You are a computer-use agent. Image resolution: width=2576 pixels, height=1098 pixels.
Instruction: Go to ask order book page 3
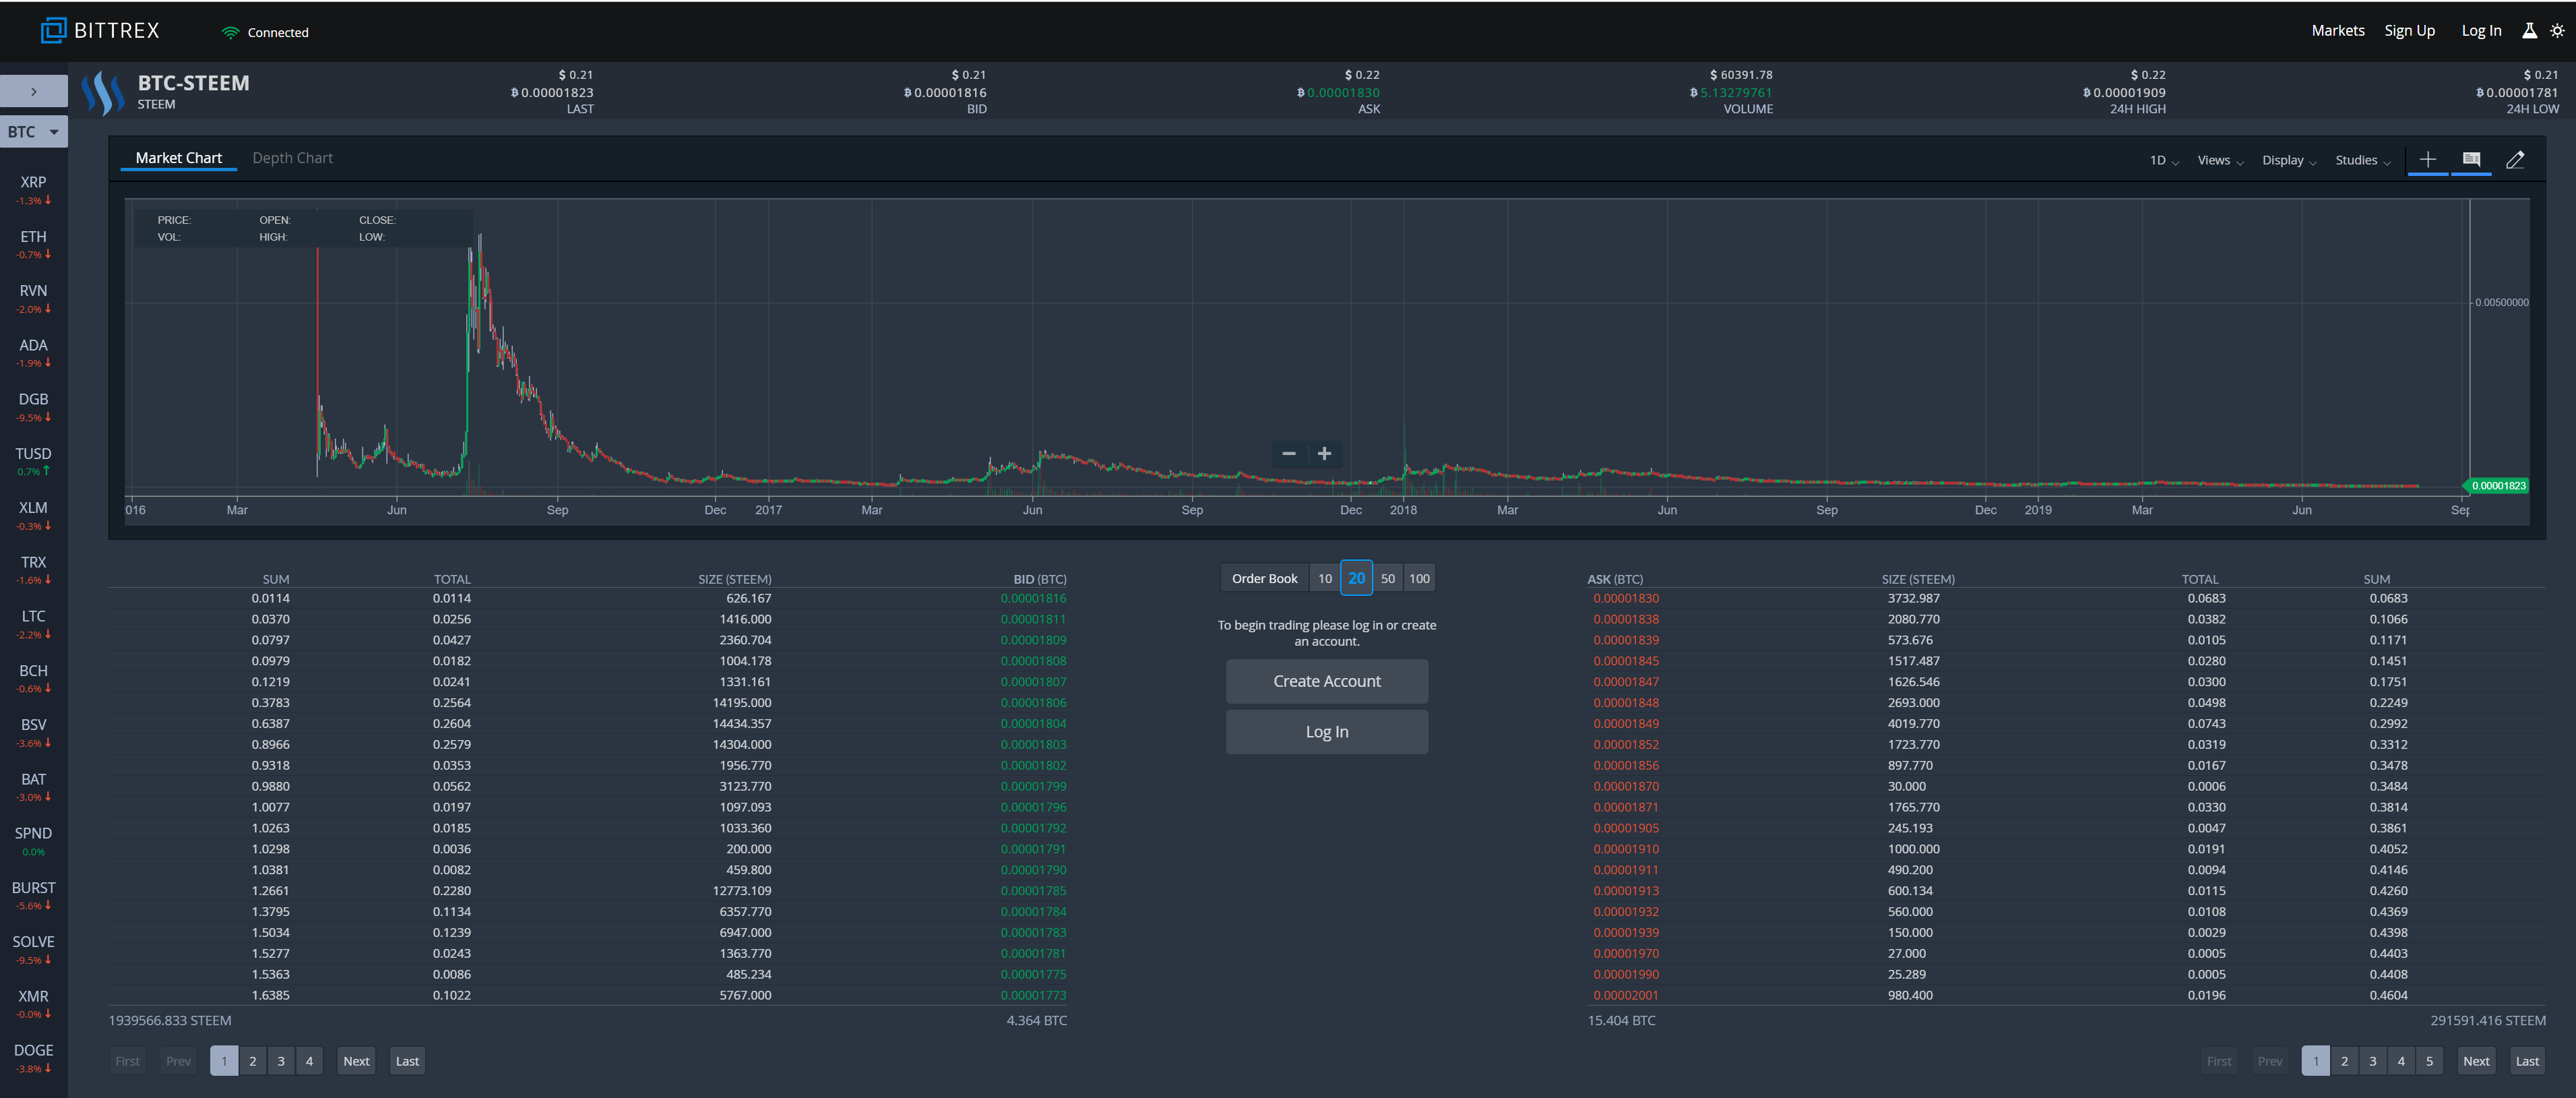click(x=2372, y=1061)
